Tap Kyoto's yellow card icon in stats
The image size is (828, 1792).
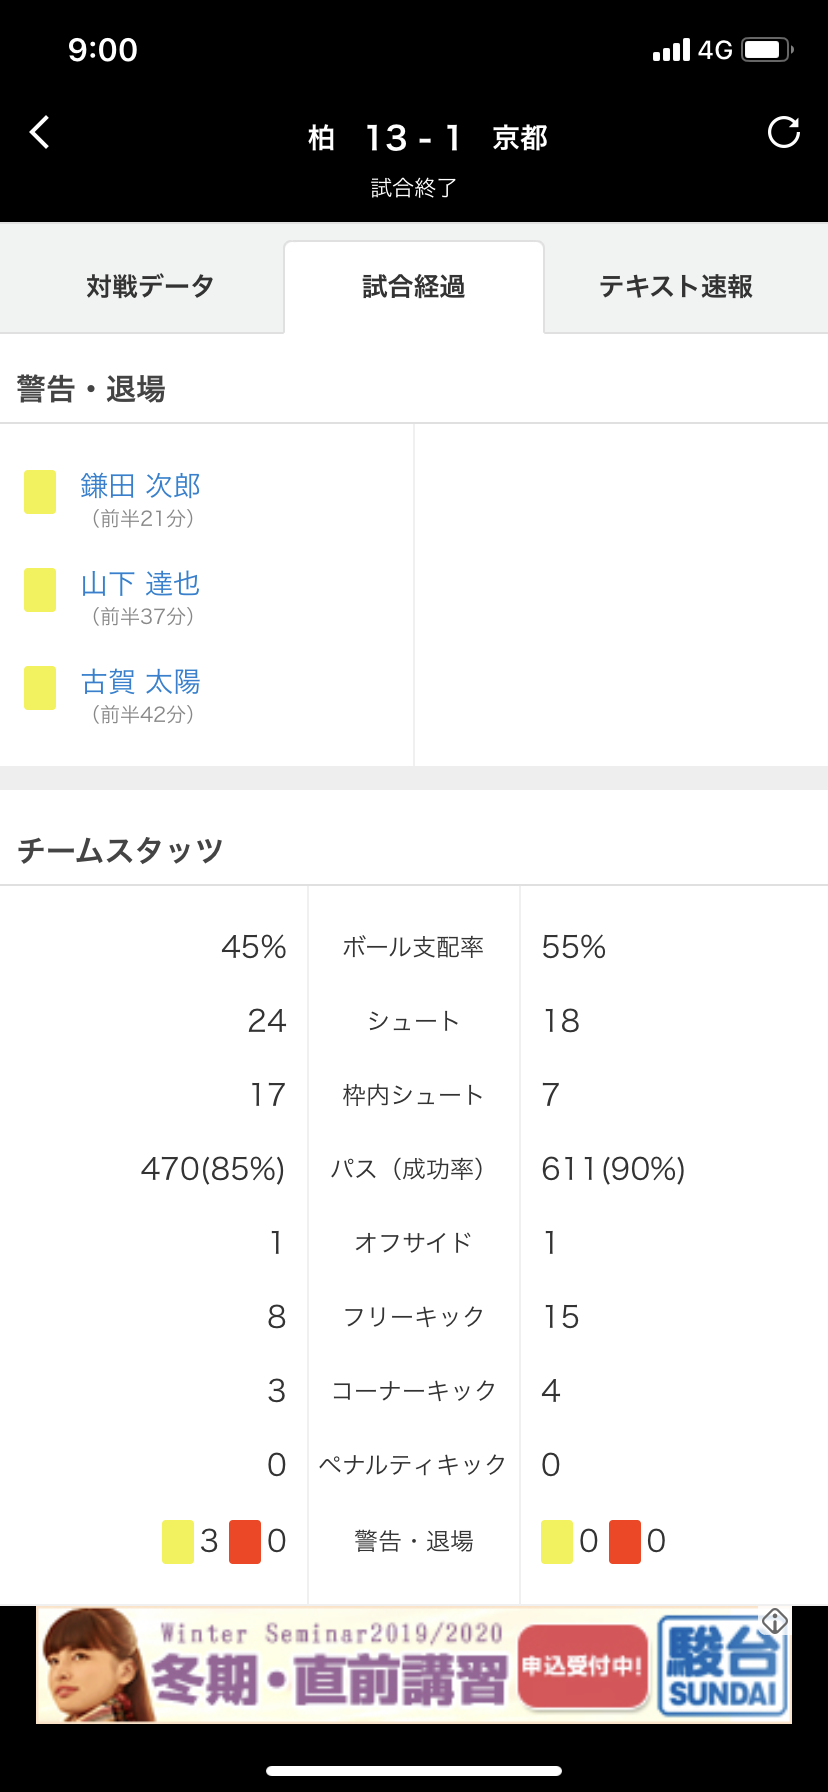557,1541
